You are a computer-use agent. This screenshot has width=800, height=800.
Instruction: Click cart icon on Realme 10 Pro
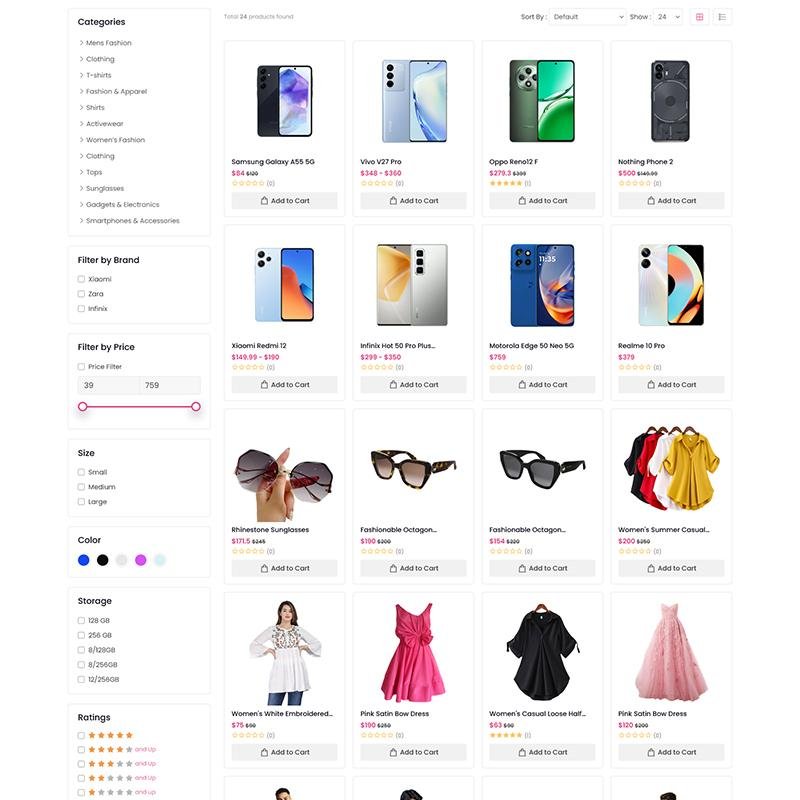pos(651,385)
